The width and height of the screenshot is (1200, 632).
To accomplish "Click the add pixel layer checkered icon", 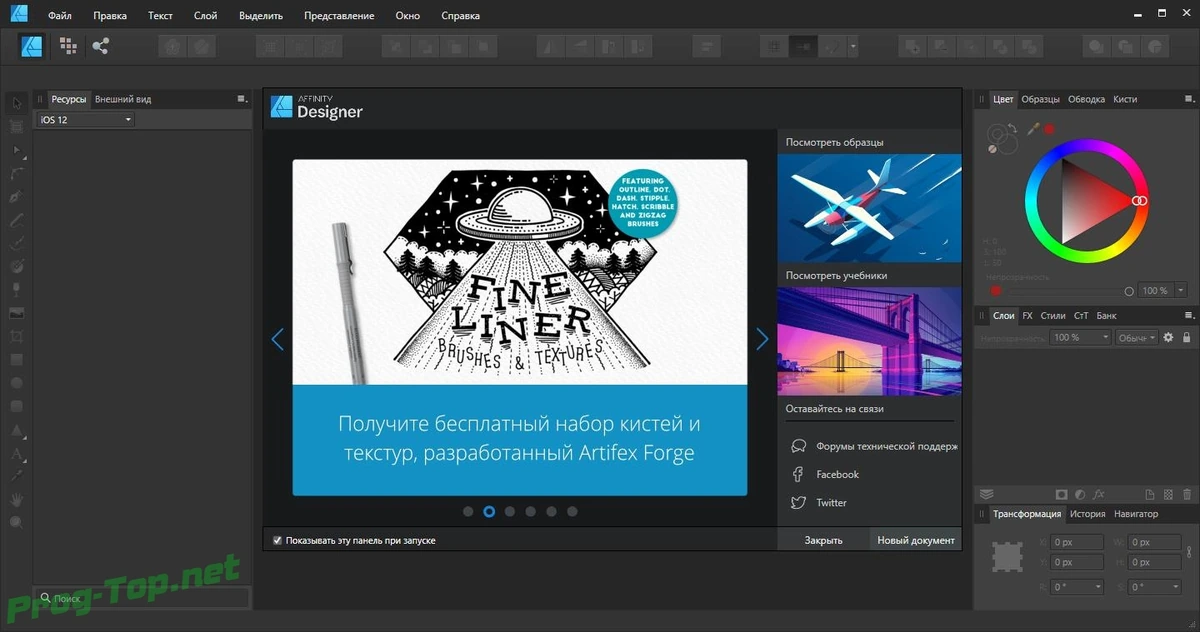I will (x=1169, y=494).
